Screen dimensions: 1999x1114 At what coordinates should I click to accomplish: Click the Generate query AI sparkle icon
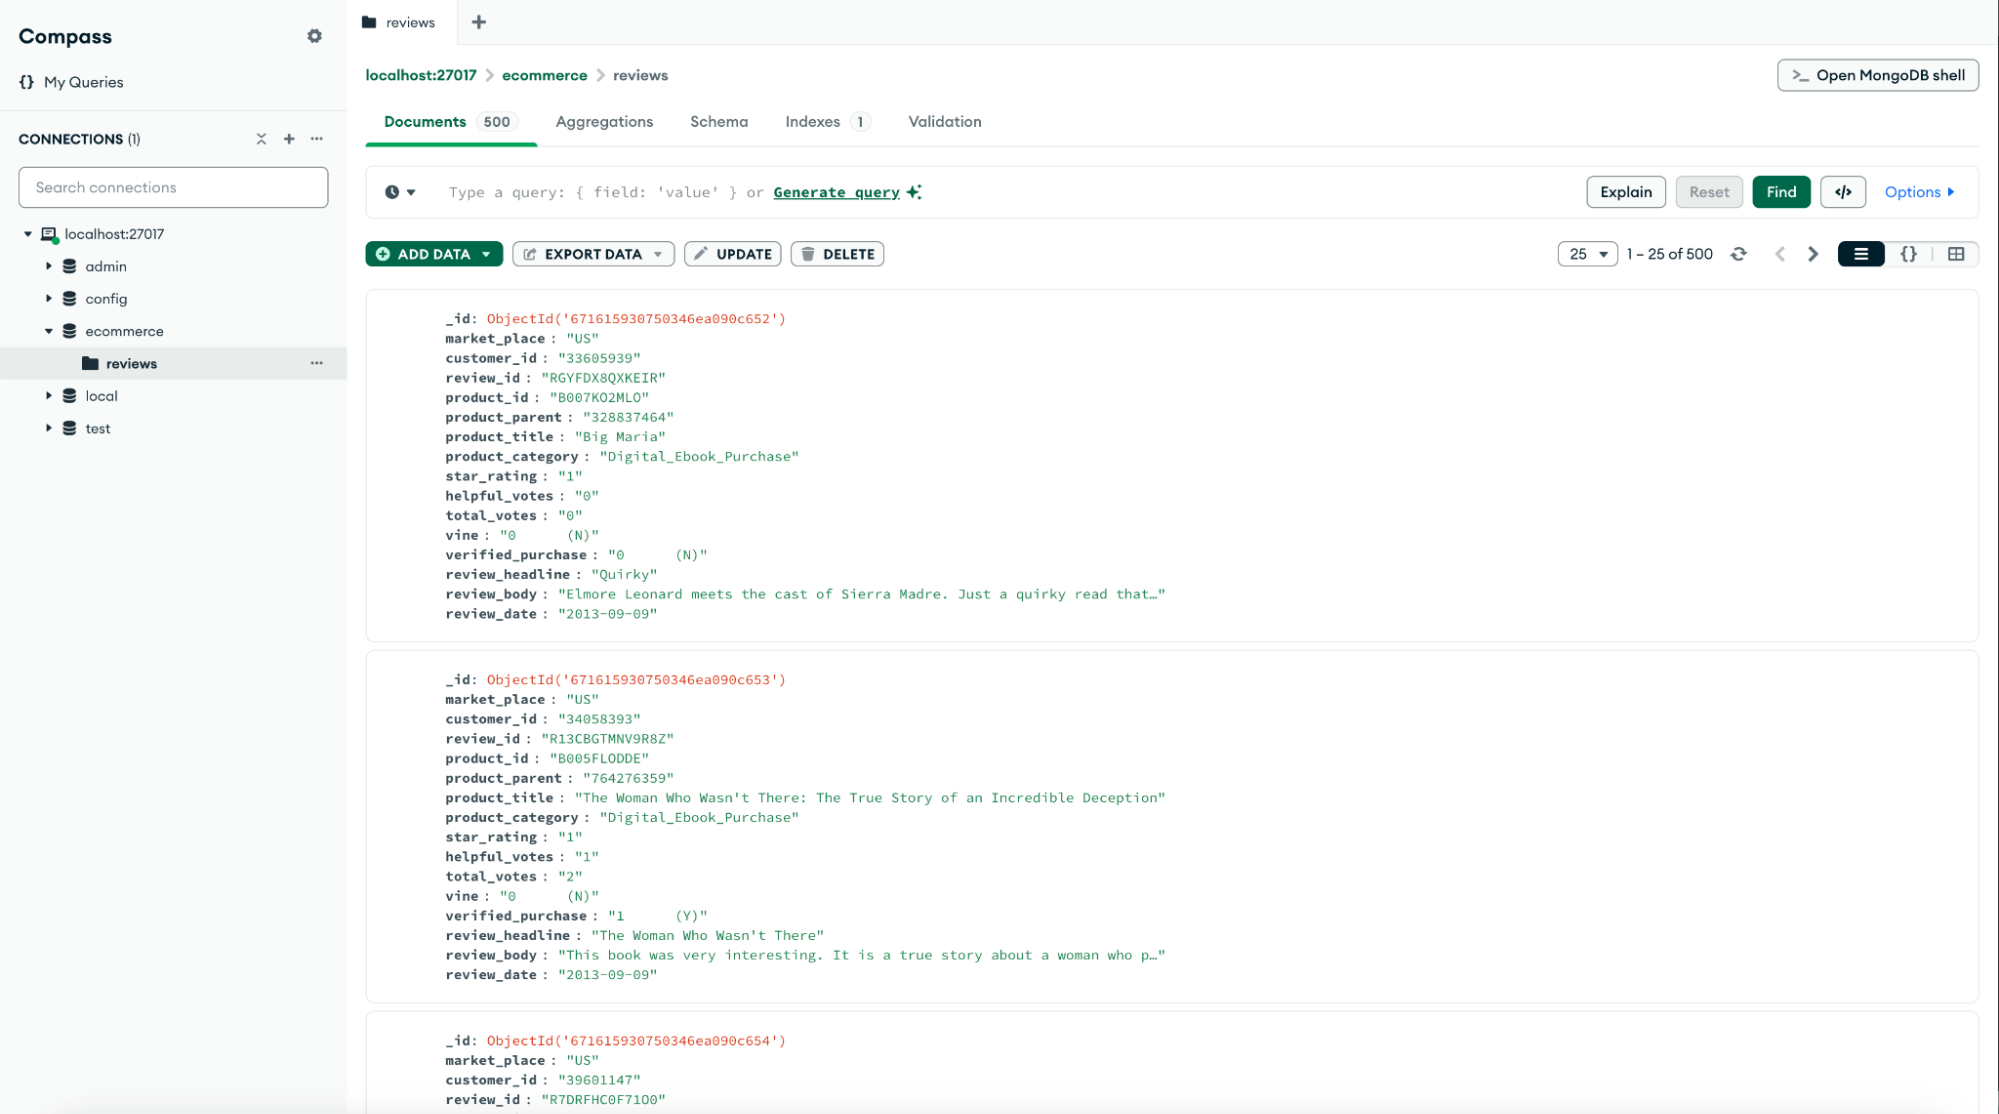pos(914,192)
